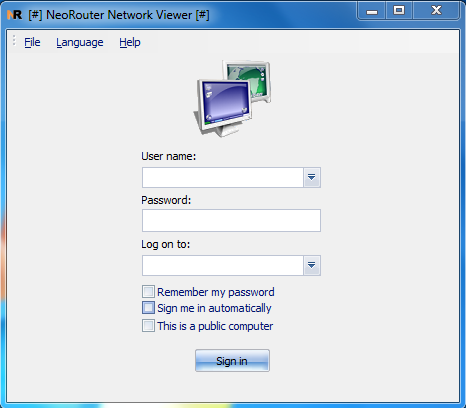Open the Language menu
466x408 pixels.
coord(80,42)
